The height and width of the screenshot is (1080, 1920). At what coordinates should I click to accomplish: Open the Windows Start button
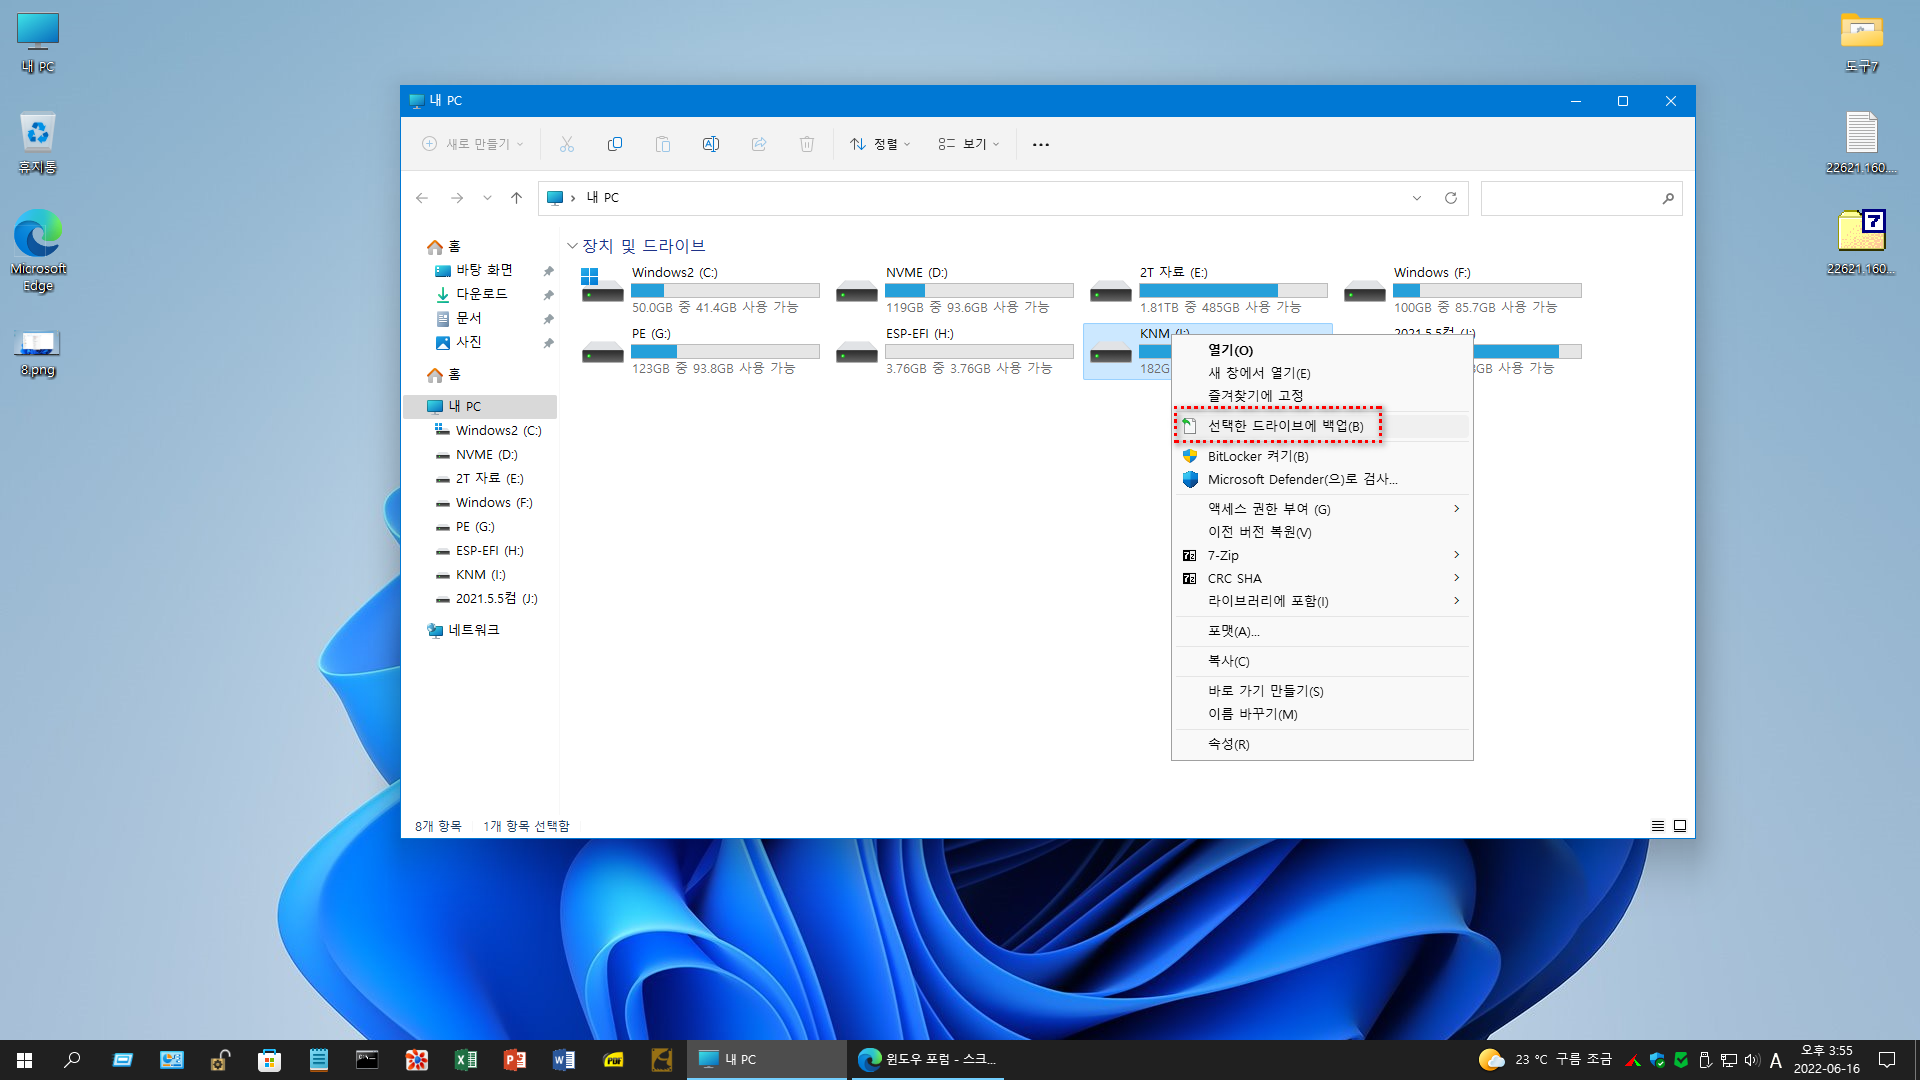tap(25, 1060)
